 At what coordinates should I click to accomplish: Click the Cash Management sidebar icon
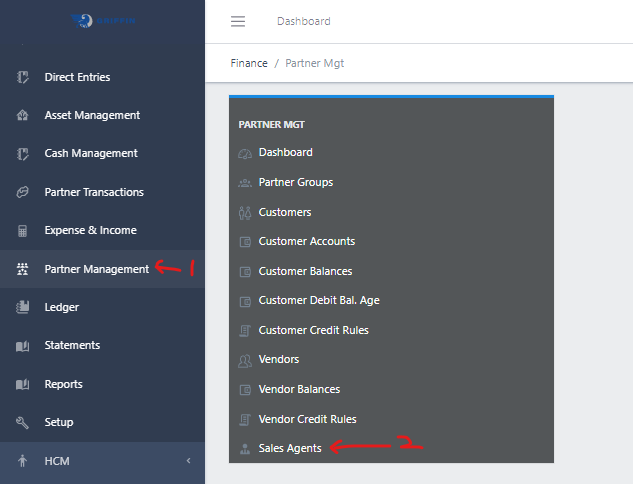23,153
